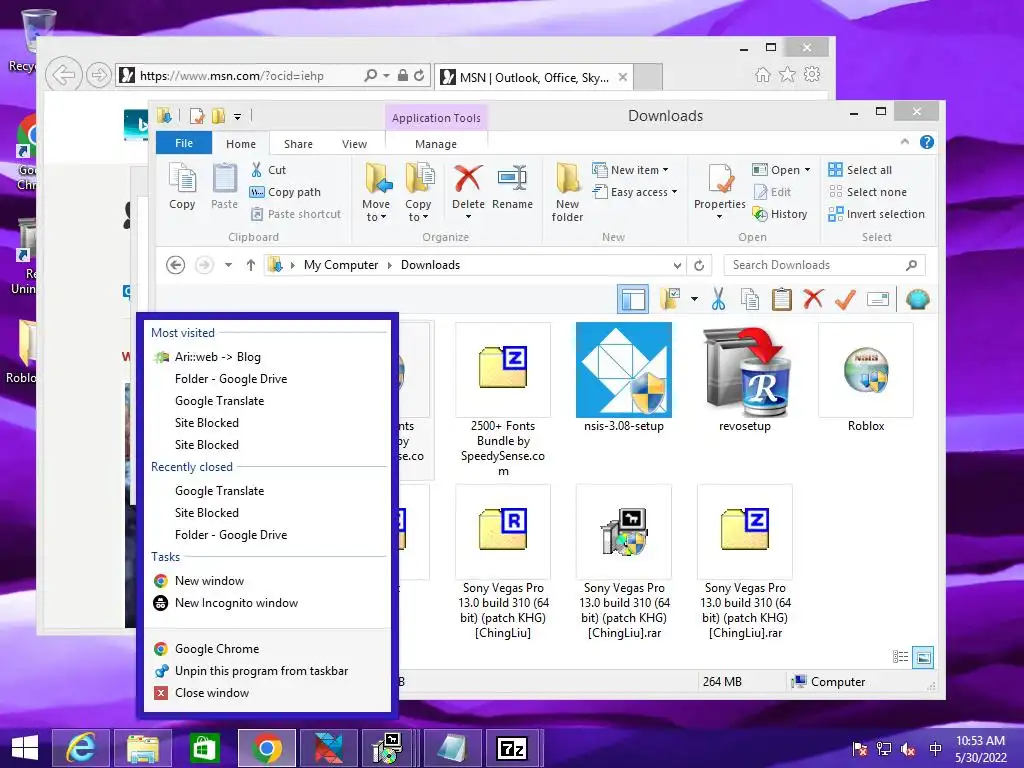Click the Properties icon in the ribbon

pos(720,178)
